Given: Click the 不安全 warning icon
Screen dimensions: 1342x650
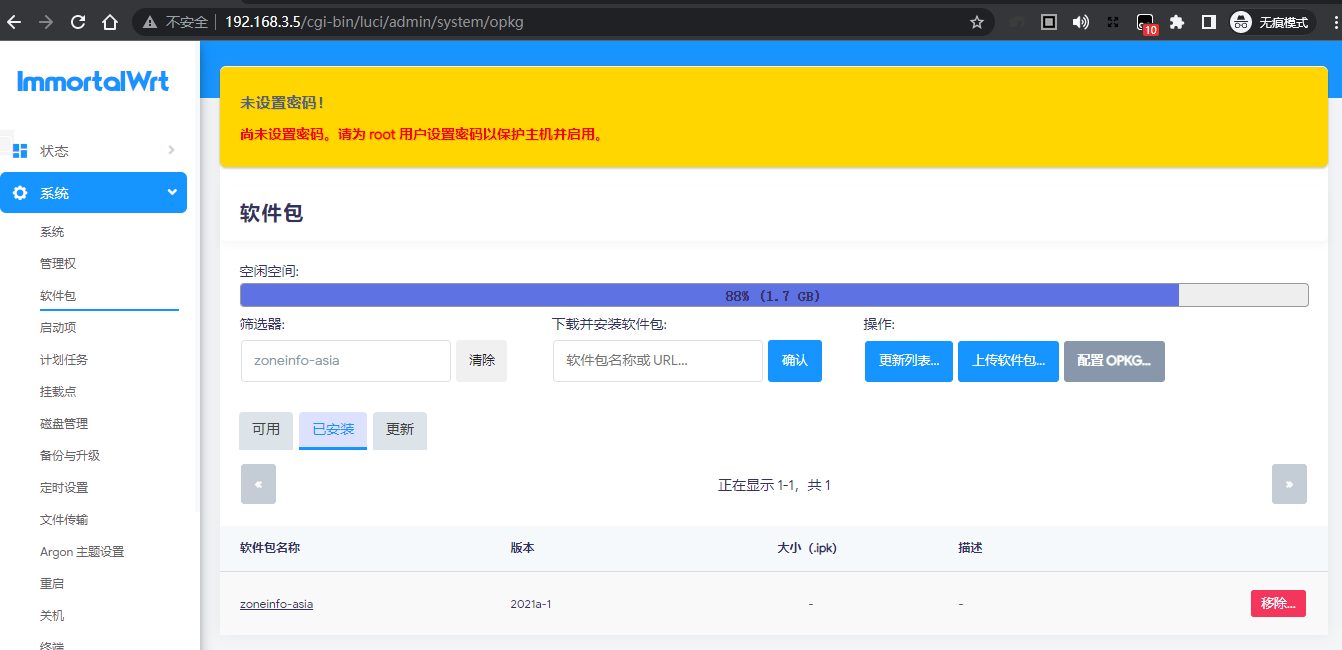Looking at the screenshot, I should coord(148,21).
